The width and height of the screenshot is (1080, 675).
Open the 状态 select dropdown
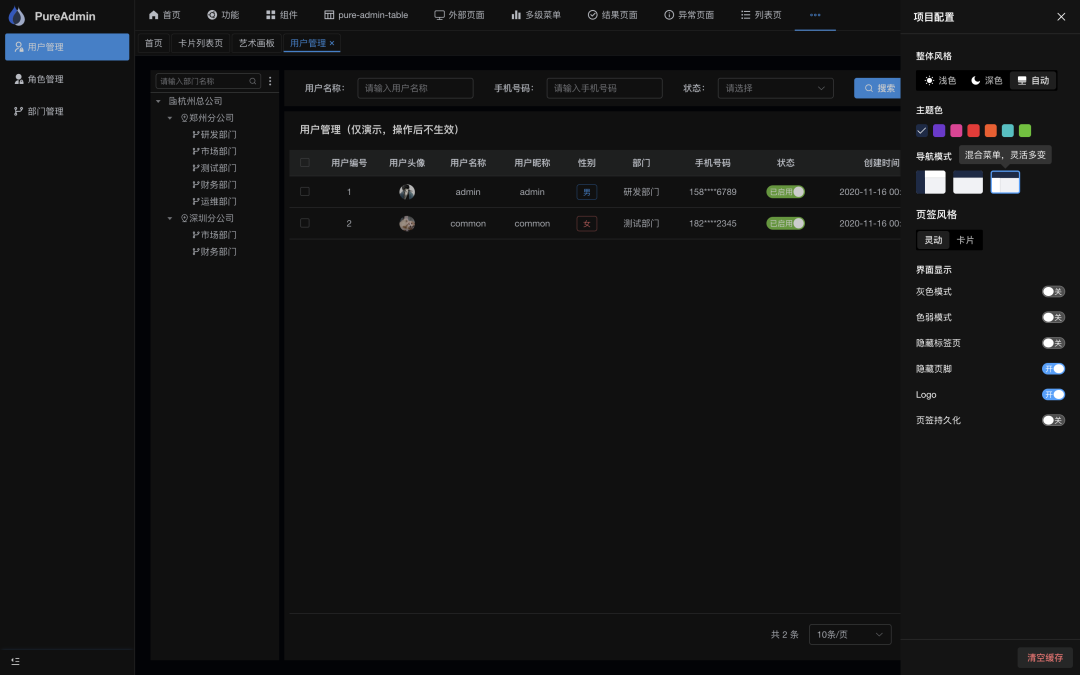pos(775,88)
